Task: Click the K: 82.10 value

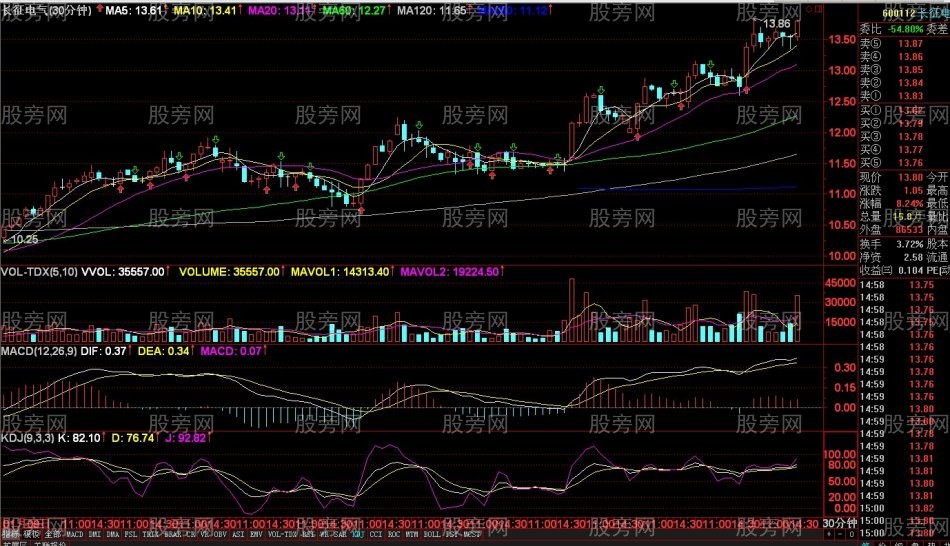Action: (x=79, y=438)
